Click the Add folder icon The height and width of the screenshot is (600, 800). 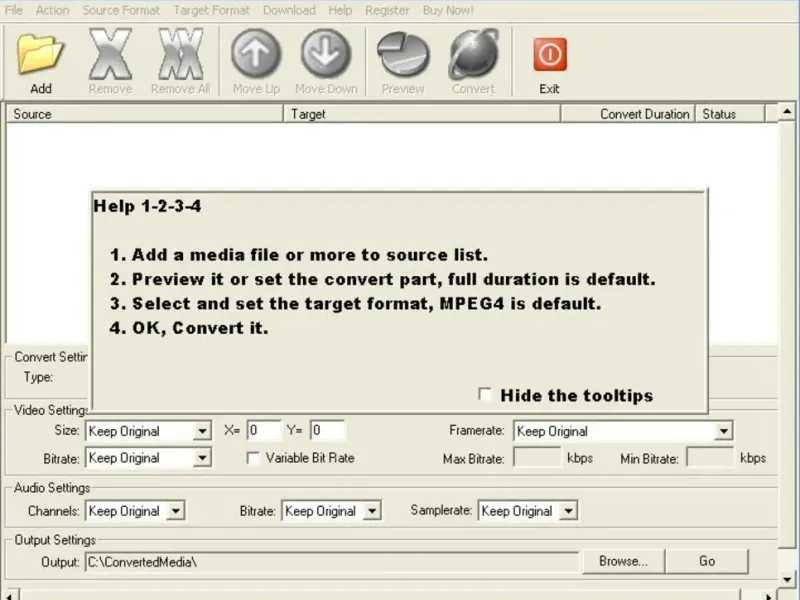(41, 54)
